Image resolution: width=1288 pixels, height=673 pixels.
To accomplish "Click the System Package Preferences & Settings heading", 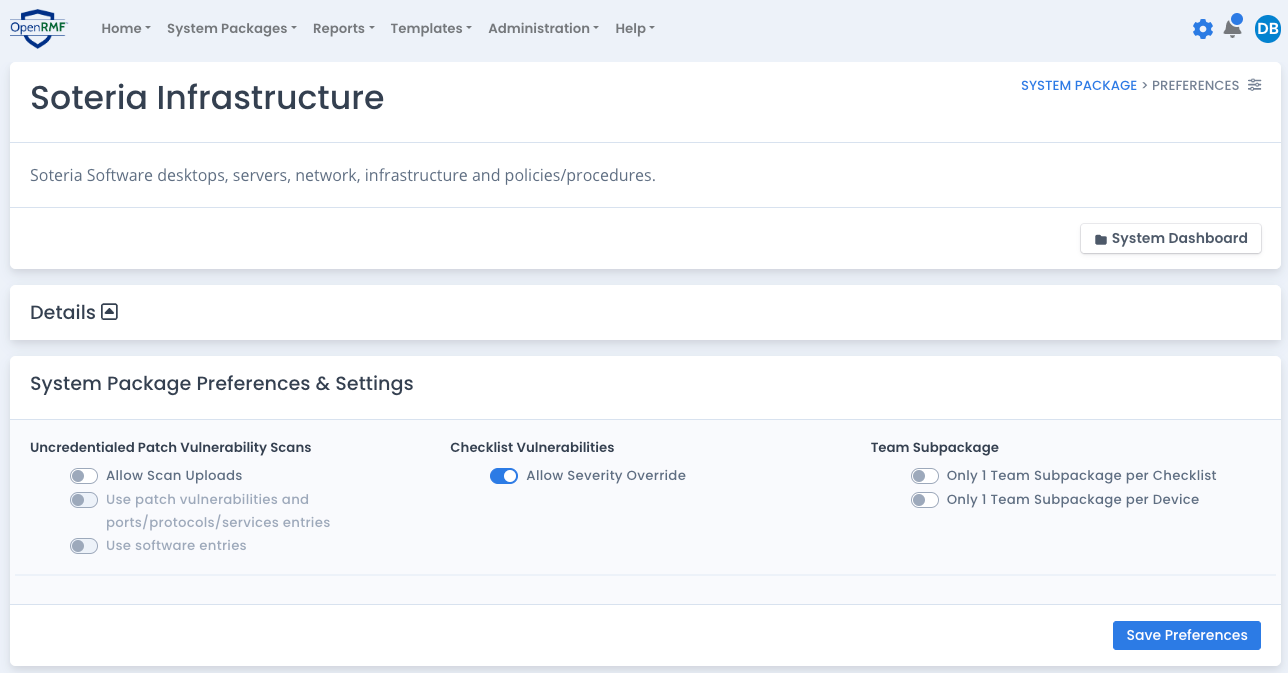I will pos(222,383).
